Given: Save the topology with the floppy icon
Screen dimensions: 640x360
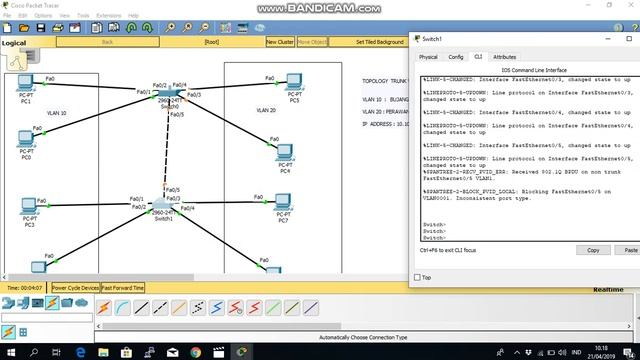Looking at the screenshot, I should pyautogui.click(x=41, y=28).
